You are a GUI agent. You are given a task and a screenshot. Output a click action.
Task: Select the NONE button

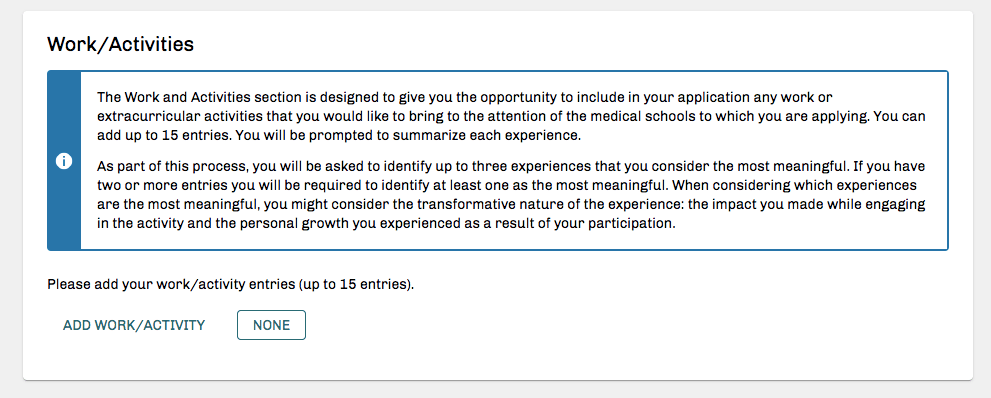click(x=271, y=325)
